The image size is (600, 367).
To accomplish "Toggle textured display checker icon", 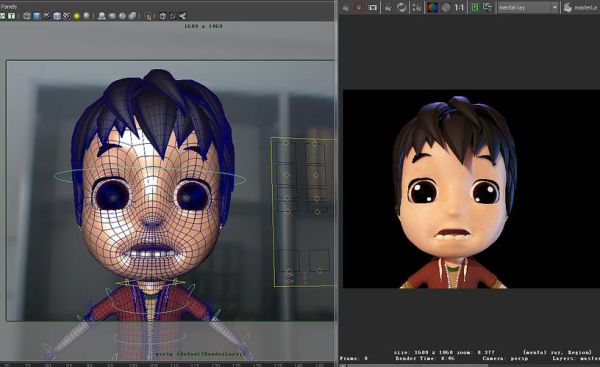I will click(67, 16).
